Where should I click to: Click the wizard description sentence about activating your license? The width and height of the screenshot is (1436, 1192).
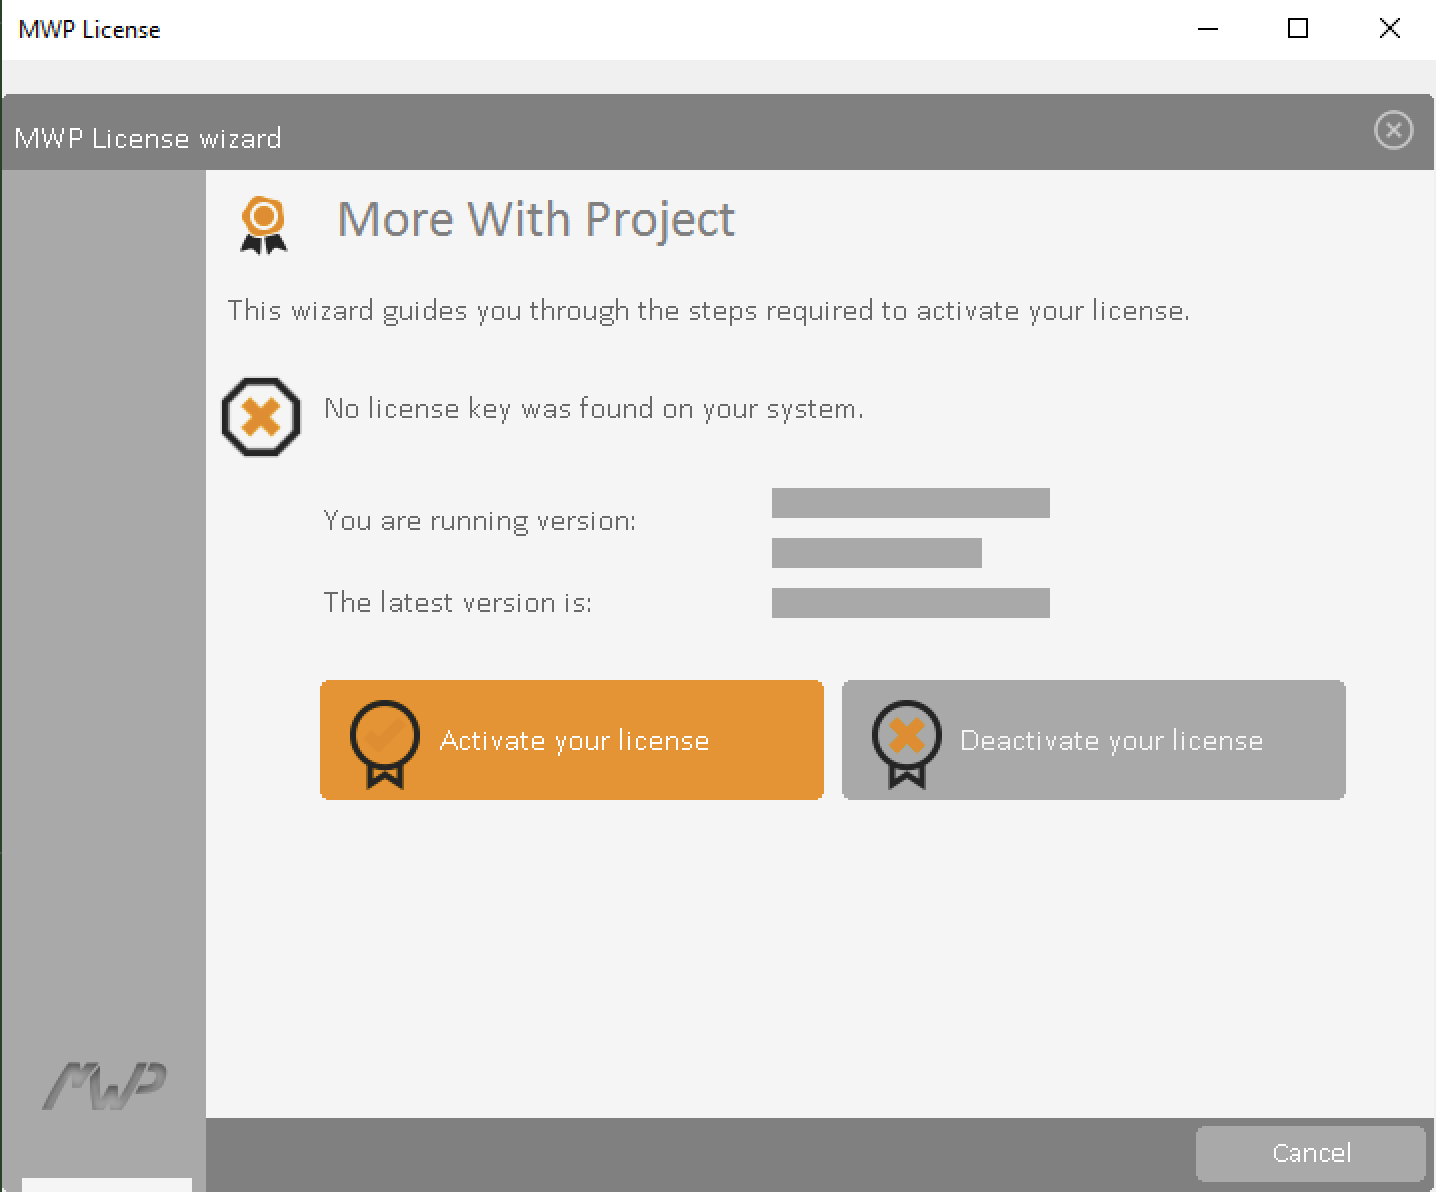pyautogui.click(x=709, y=311)
